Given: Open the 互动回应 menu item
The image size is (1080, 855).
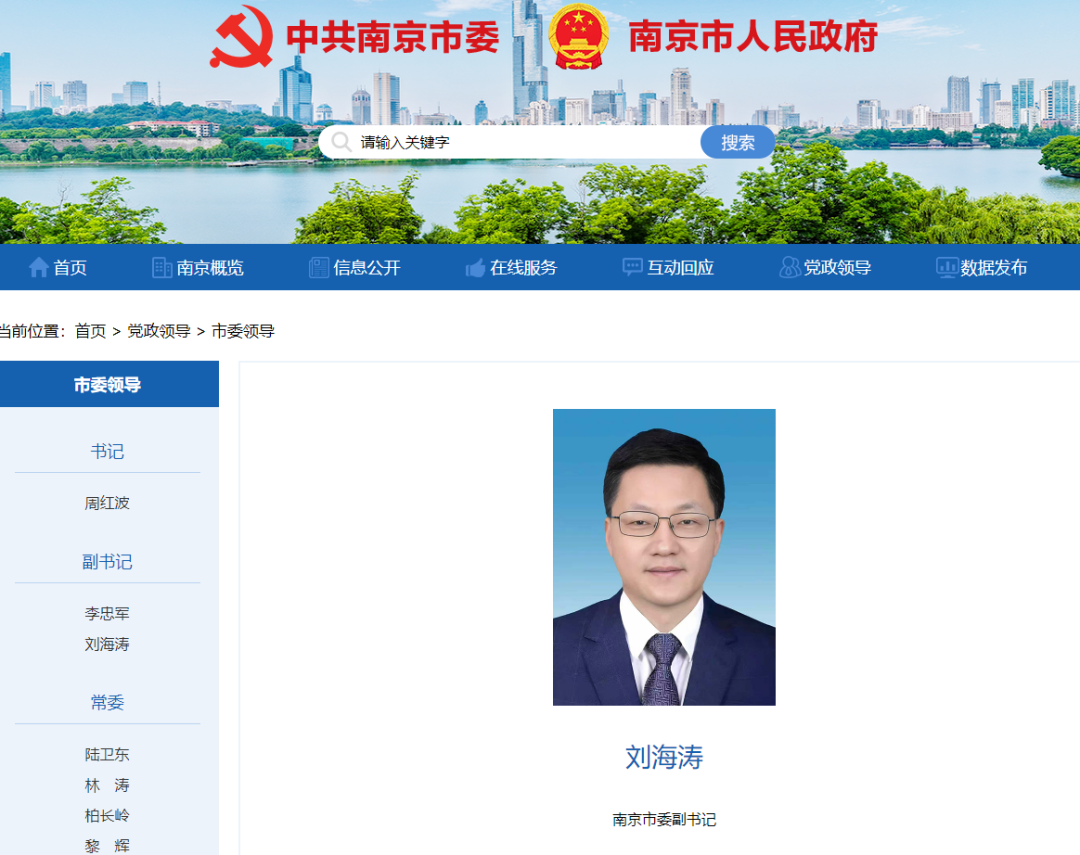Looking at the screenshot, I should click(x=681, y=267).
